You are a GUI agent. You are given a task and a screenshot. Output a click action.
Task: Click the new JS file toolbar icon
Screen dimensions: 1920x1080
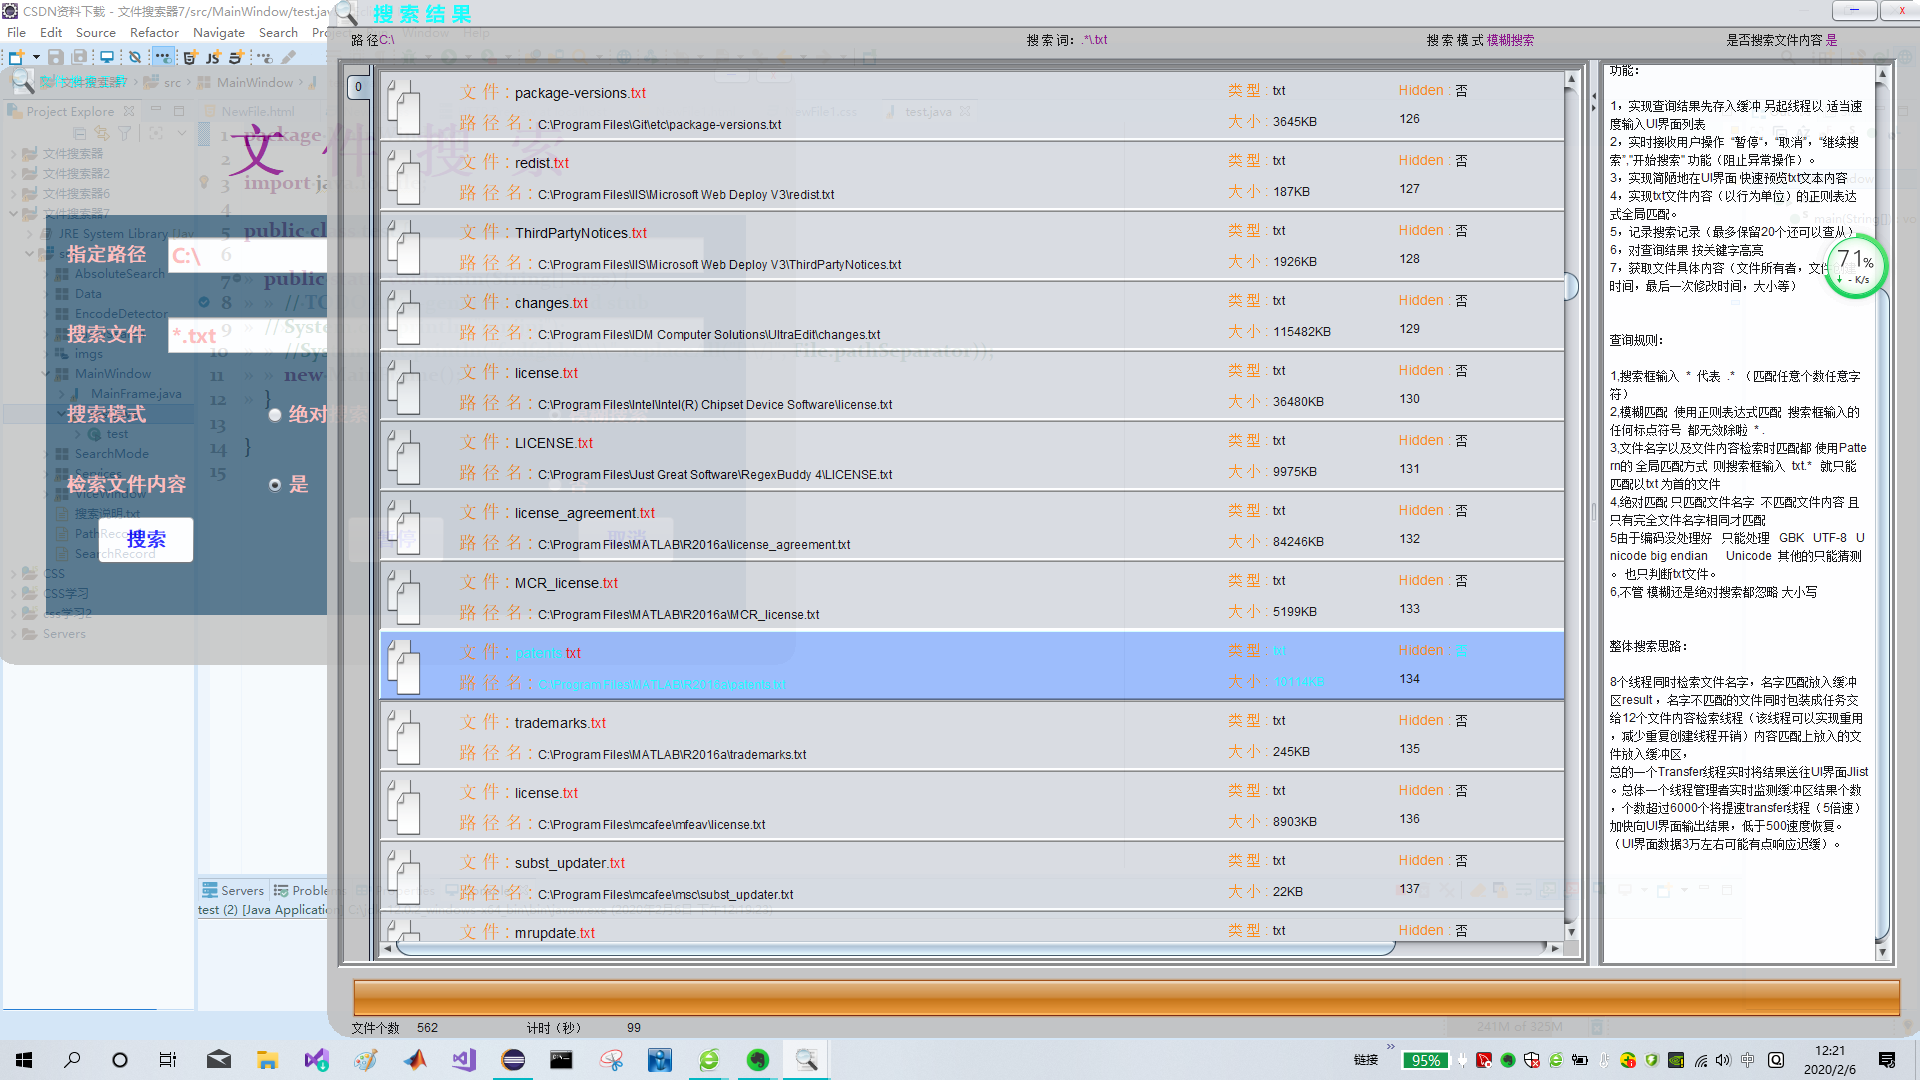pos(213,57)
